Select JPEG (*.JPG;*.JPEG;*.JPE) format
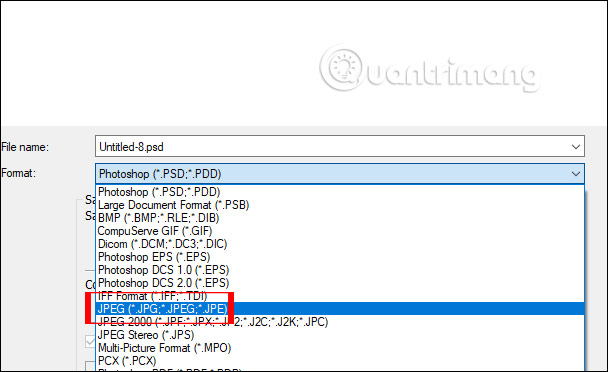 (x=340, y=309)
